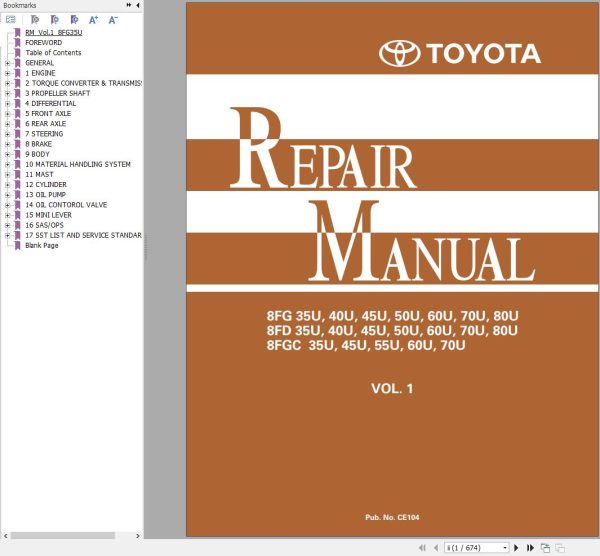Viewport: 600px width, 556px height.
Task: Increase bookmark font size with A+
Action: 93,20
